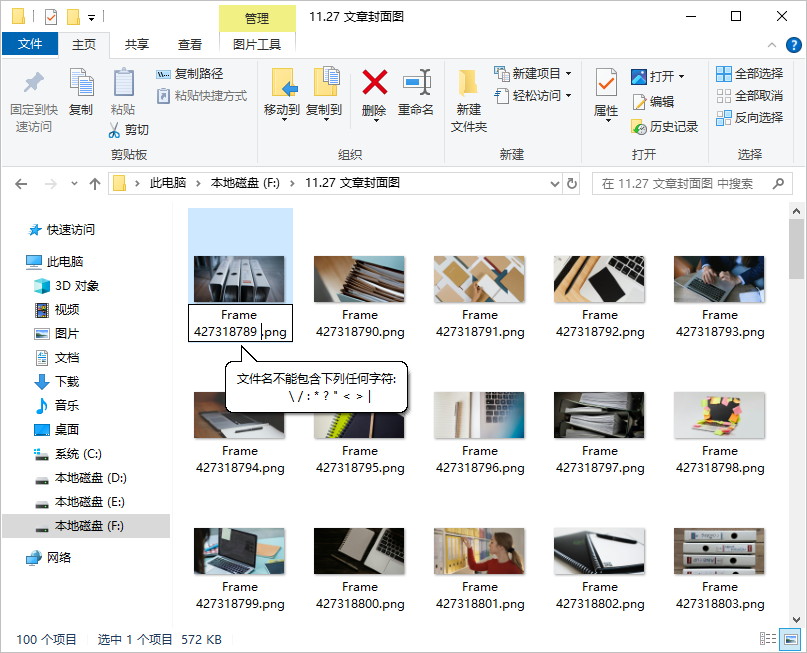Click the Properties (属性) icon
807x653 pixels.
(x=606, y=82)
